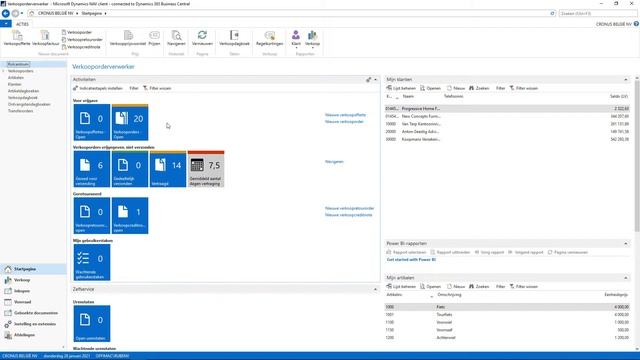
Task: Open Klanten in the navigation pane
Action: [x=15, y=84]
